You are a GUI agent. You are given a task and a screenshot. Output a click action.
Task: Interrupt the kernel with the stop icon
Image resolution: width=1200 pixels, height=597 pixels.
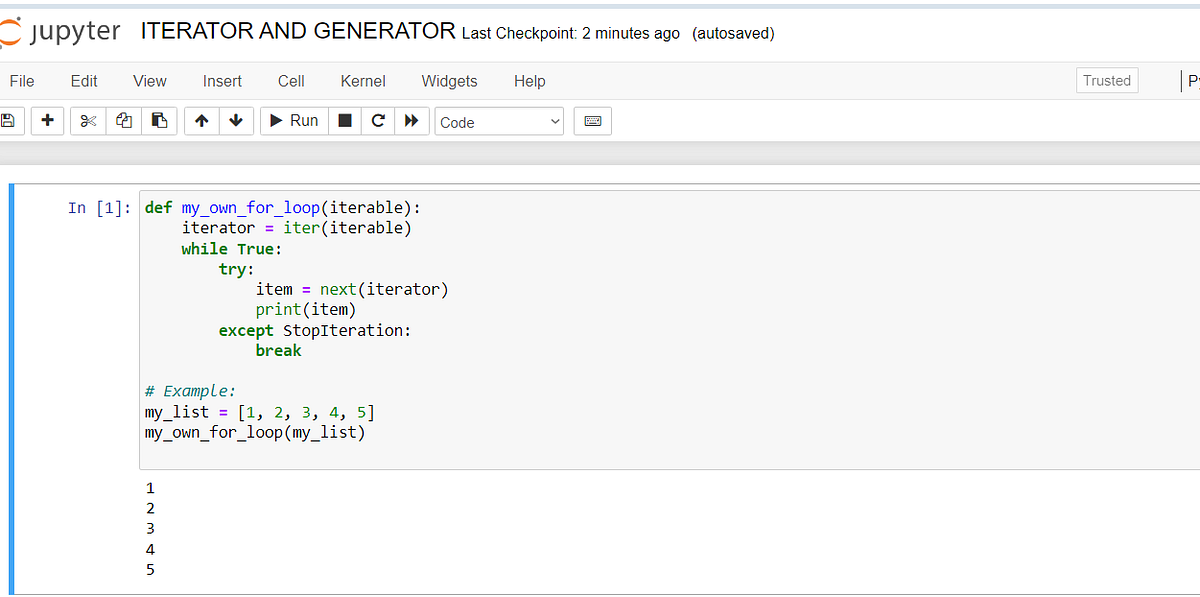(344, 120)
